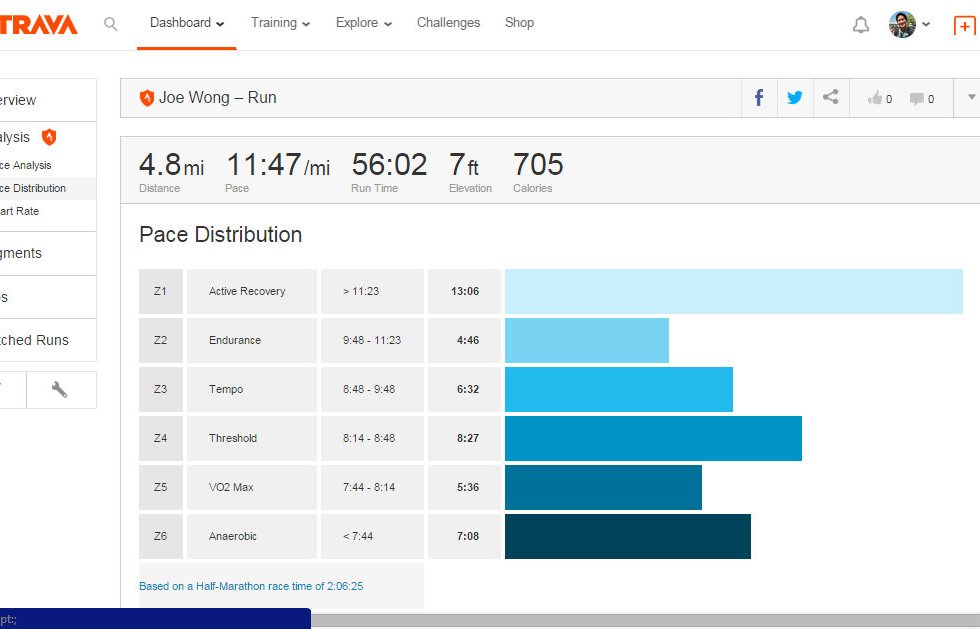Open comments via speech bubble icon
This screenshot has width=980, height=629.
point(921,98)
